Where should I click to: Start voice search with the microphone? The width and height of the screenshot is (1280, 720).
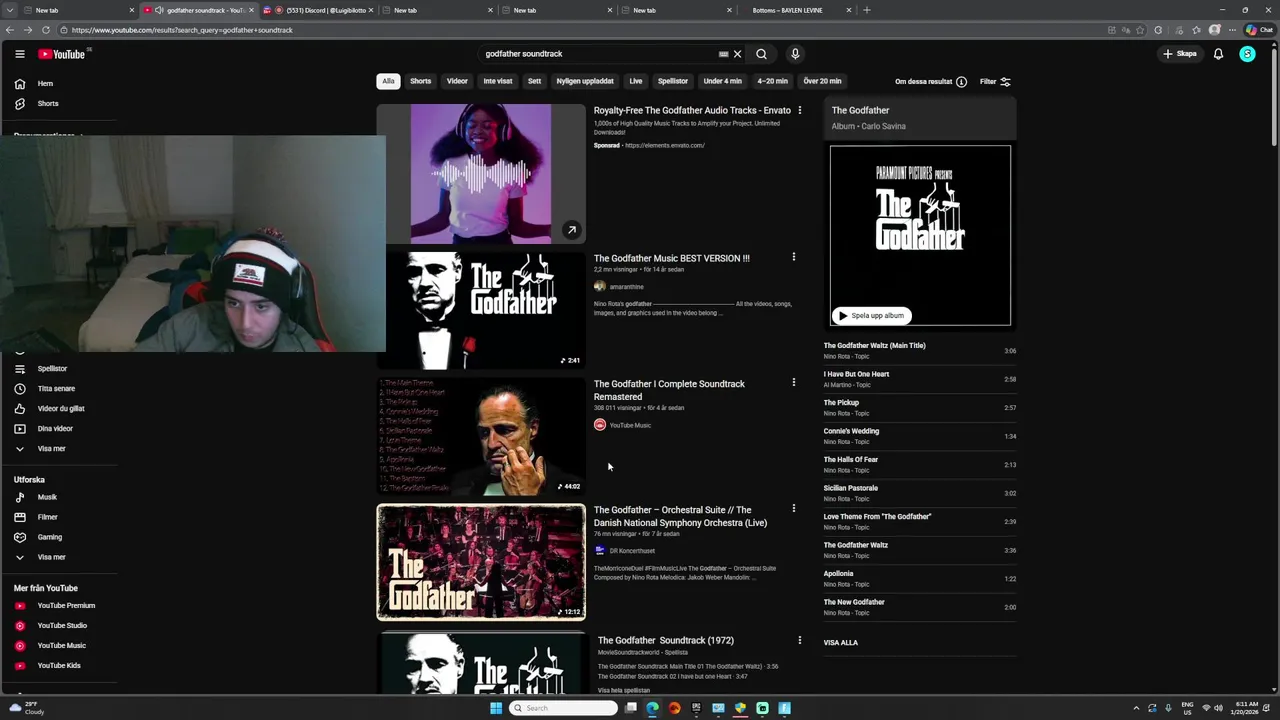pos(795,54)
